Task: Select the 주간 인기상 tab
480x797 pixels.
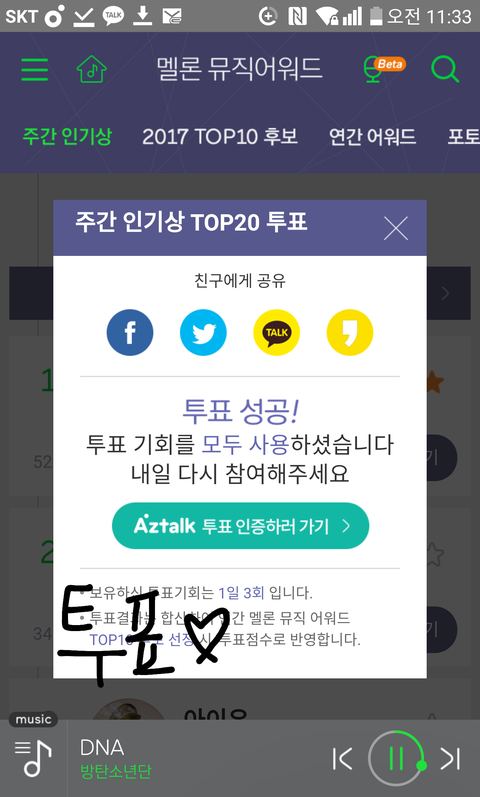Action: click(67, 136)
